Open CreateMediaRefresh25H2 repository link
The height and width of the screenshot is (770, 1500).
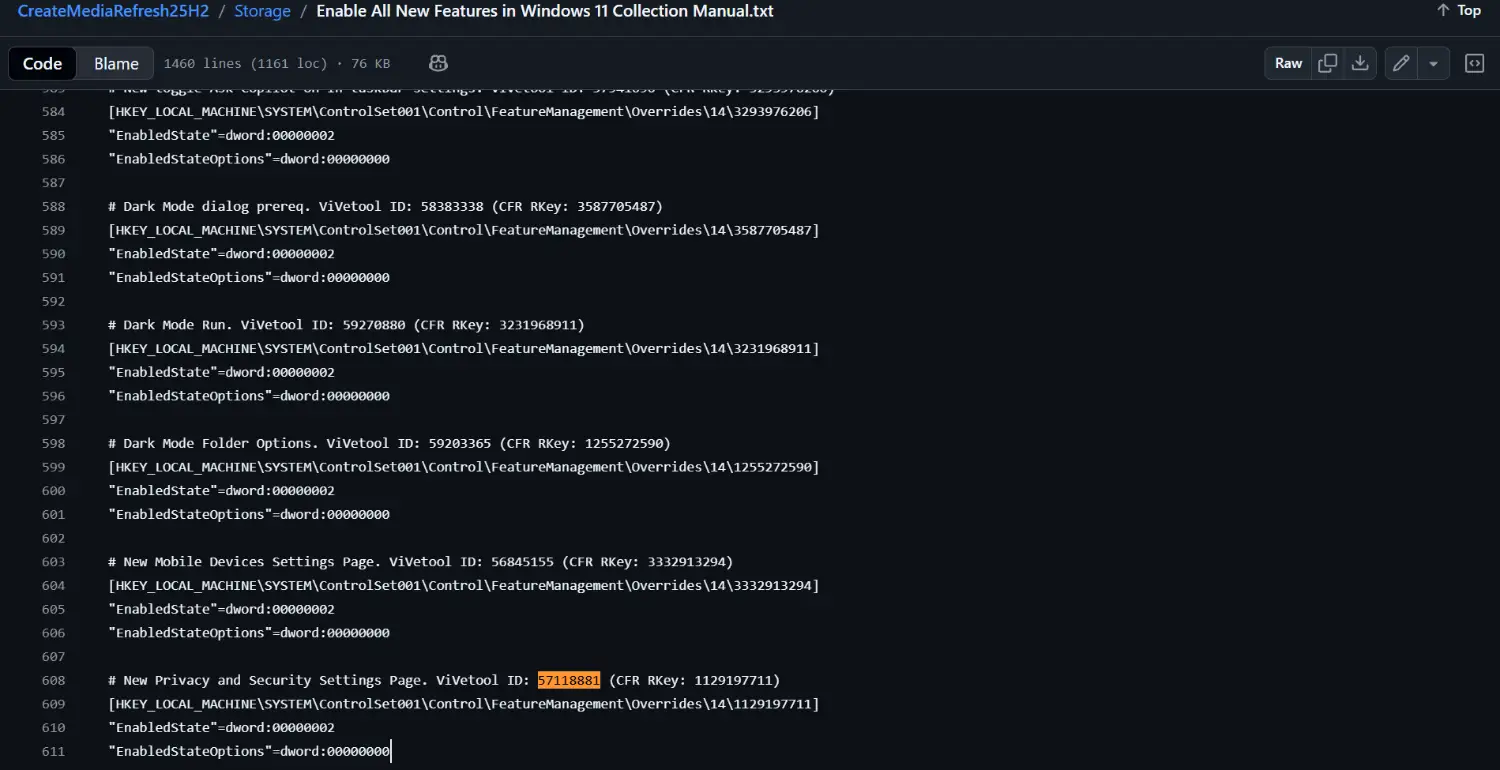(112, 11)
